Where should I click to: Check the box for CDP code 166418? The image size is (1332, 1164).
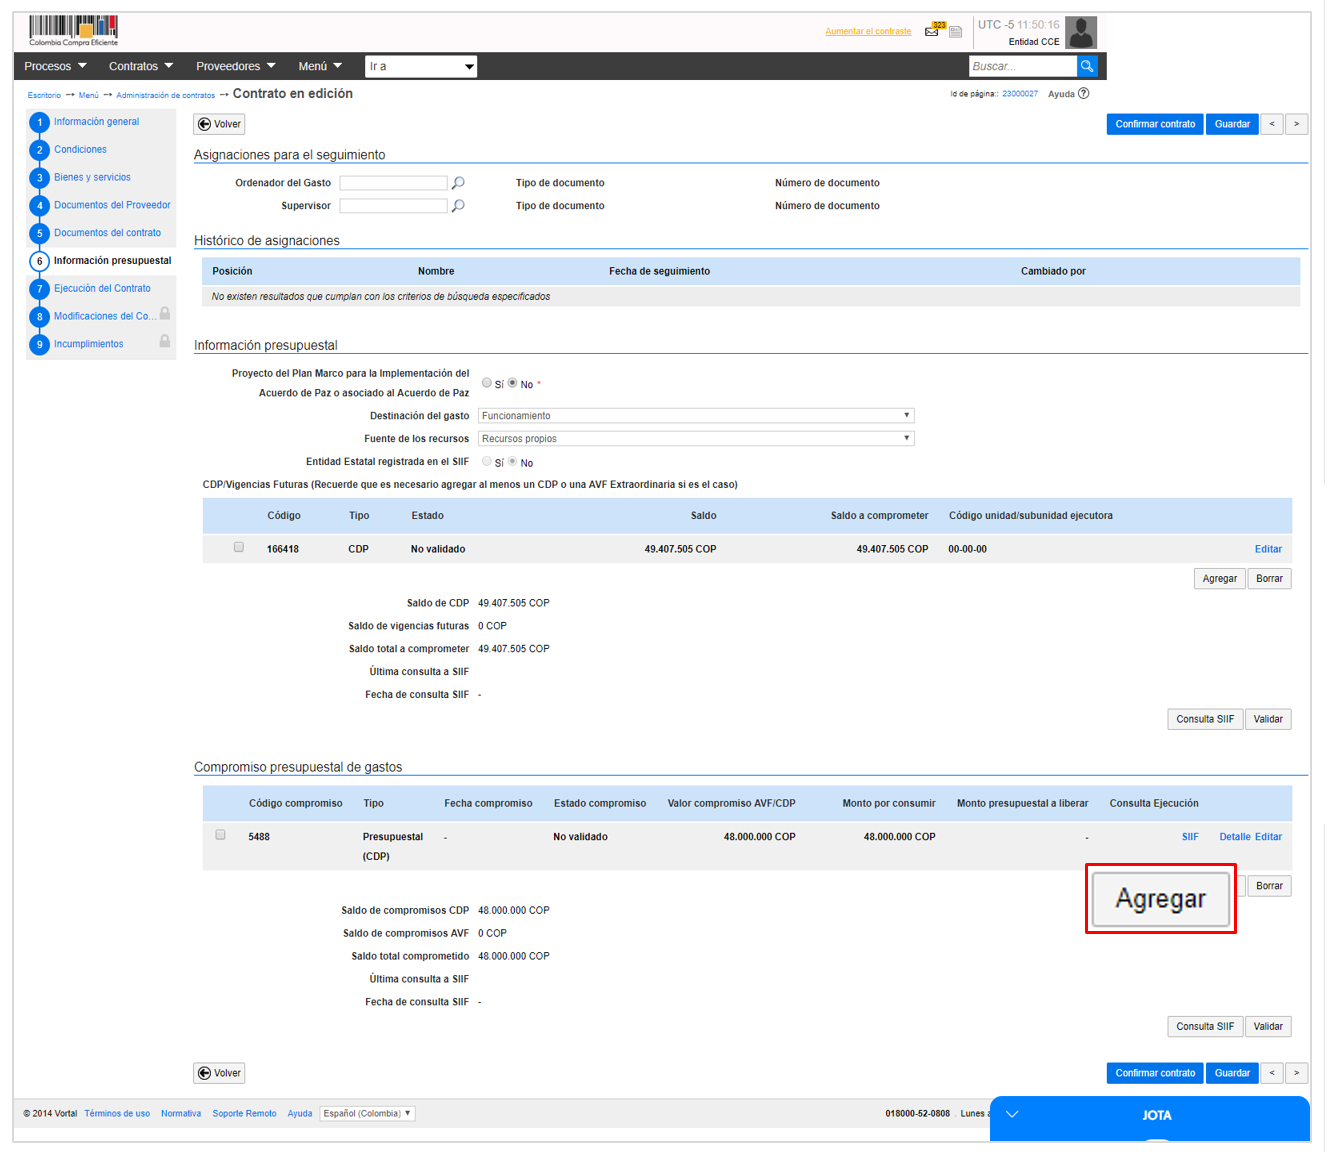(239, 547)
